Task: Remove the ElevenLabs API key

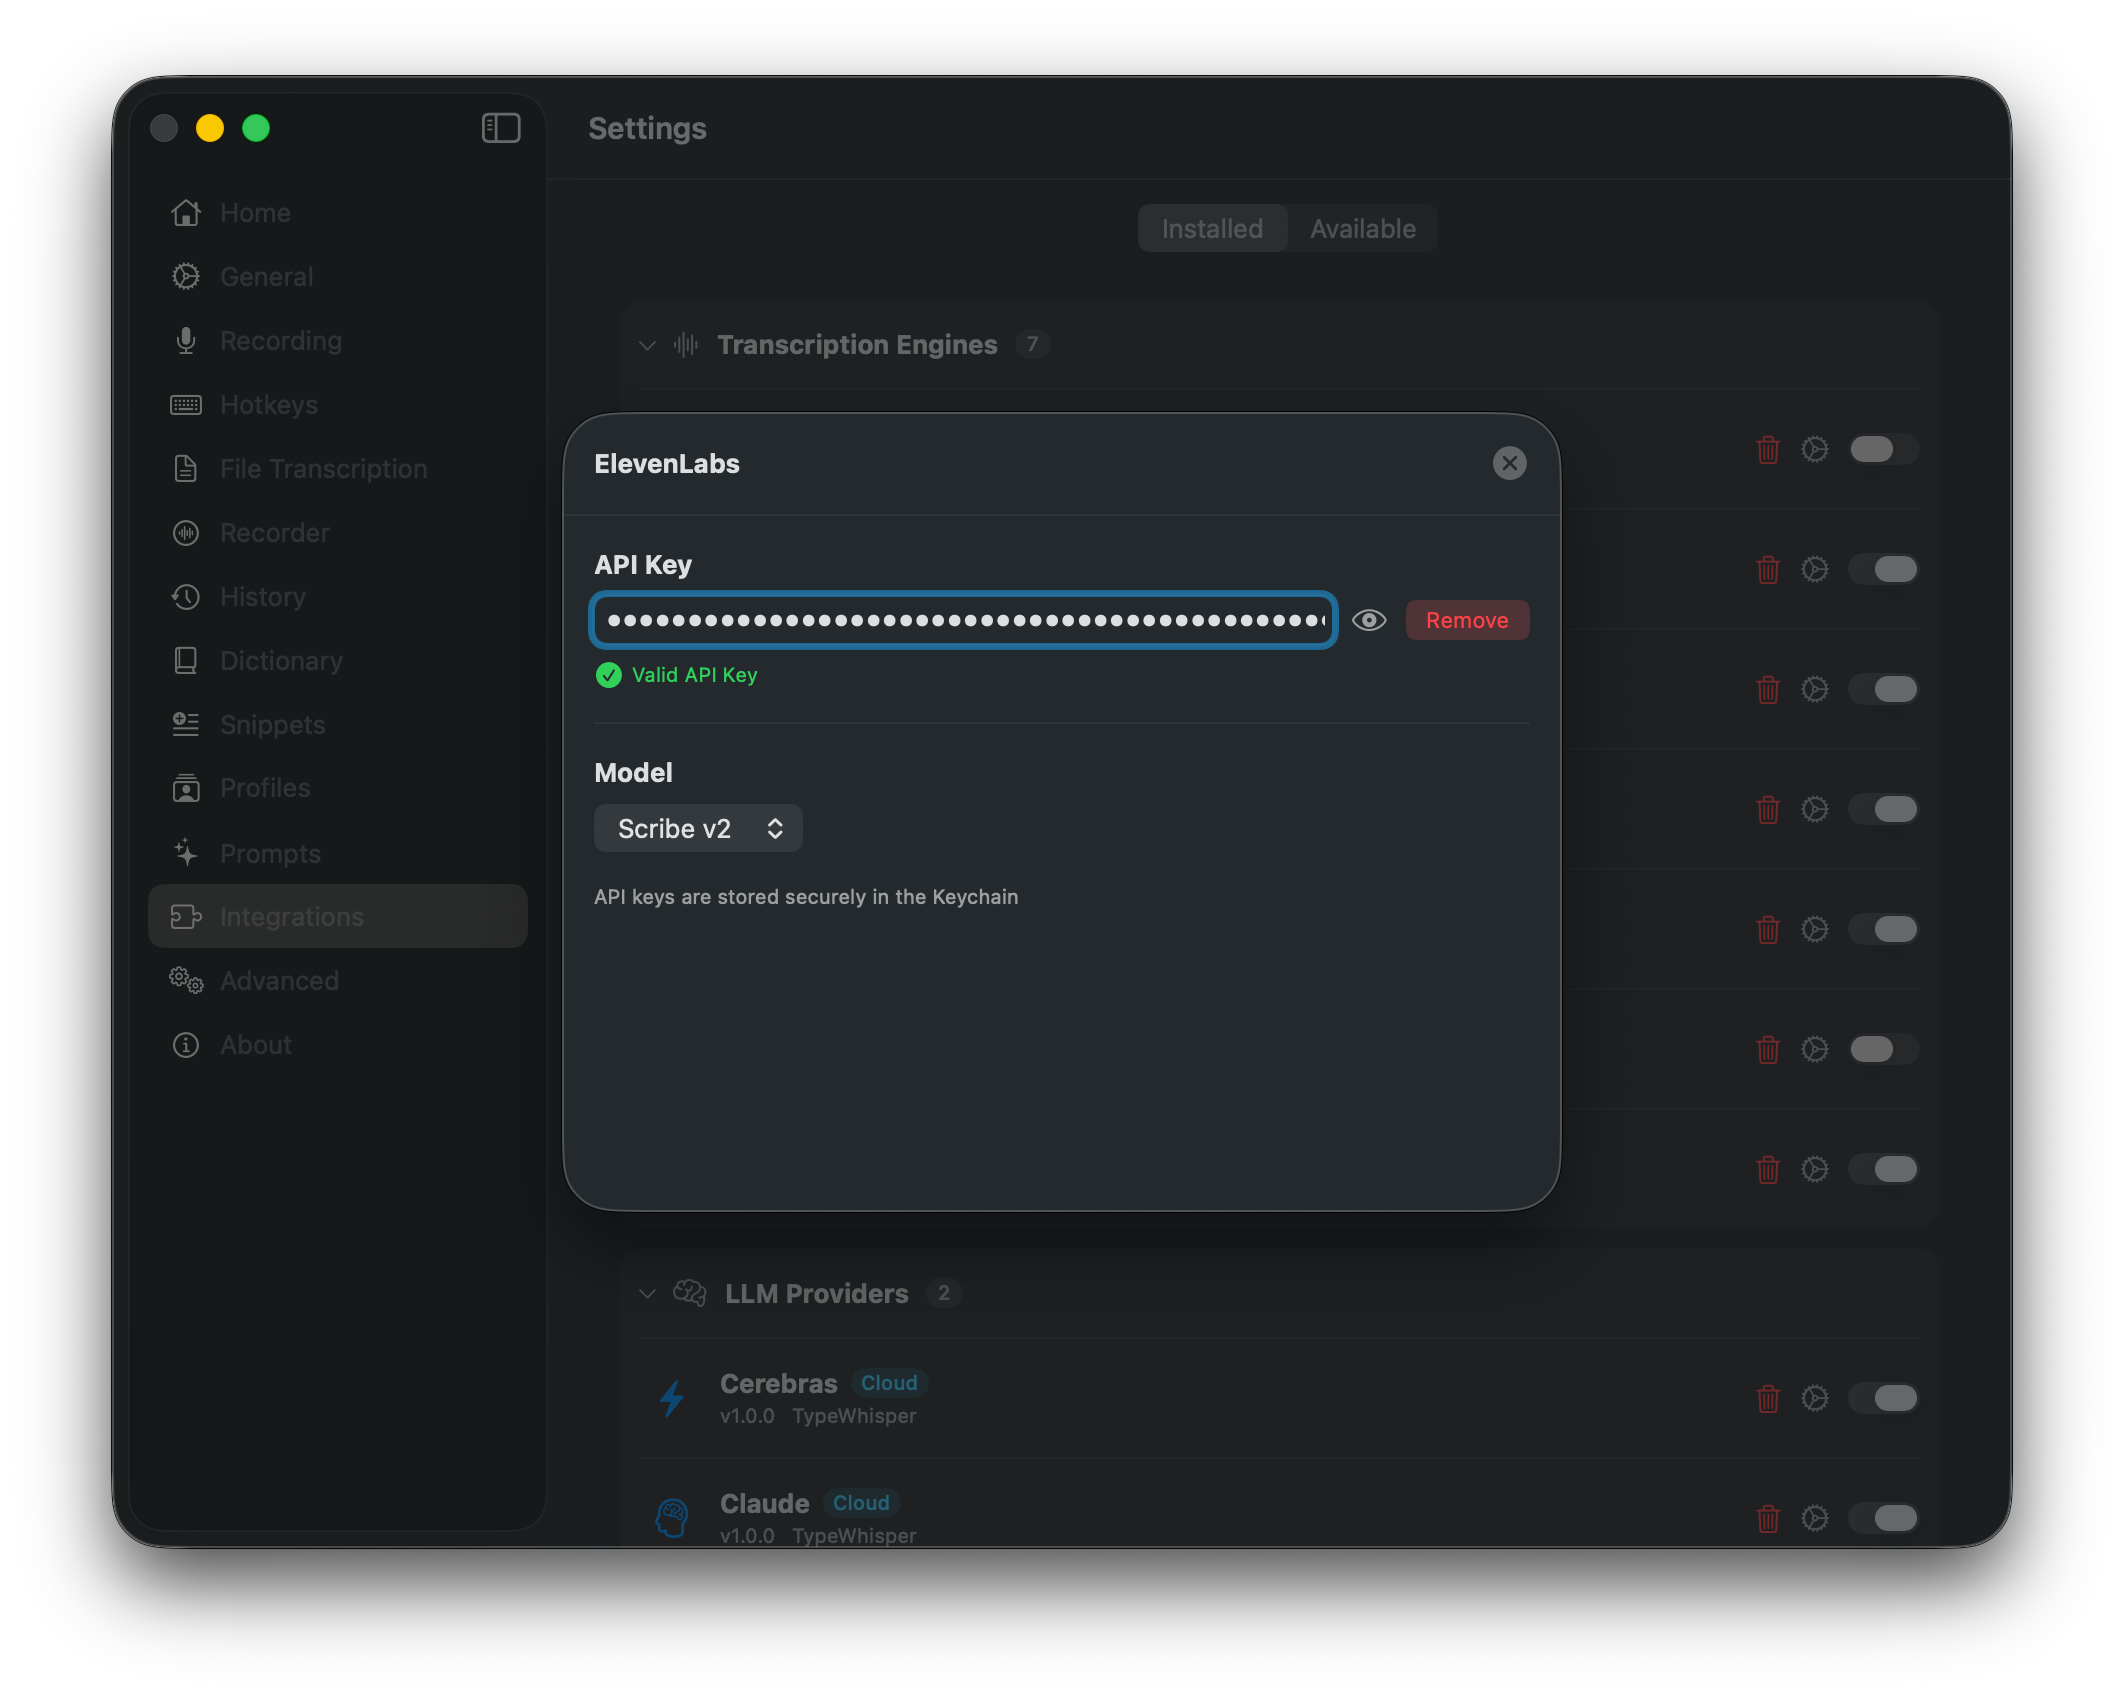Action: tap(1466, 620)
